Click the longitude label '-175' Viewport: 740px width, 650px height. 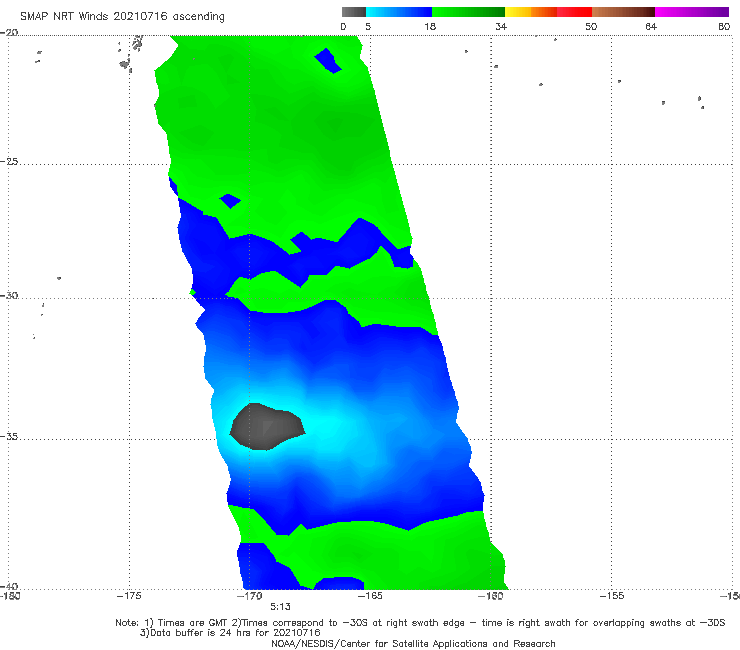coord(129,596)
